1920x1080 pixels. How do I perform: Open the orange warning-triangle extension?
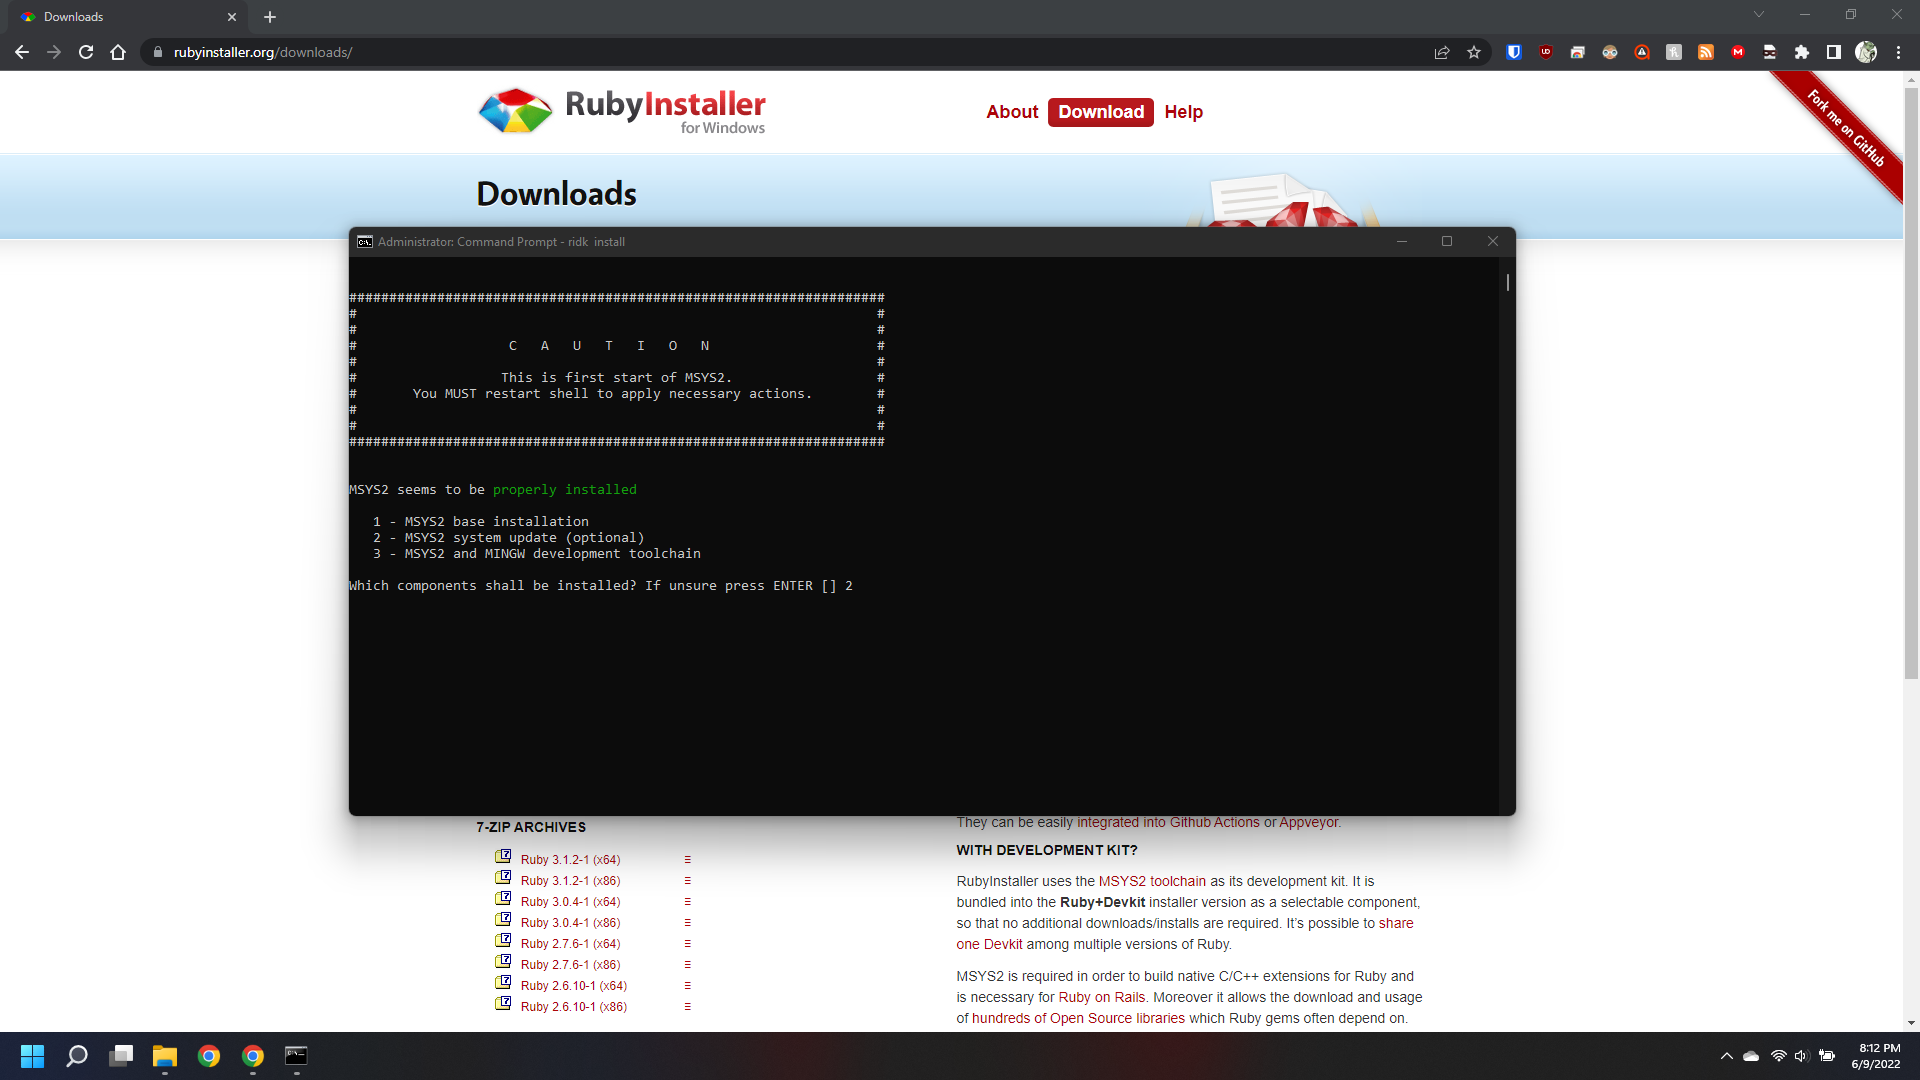tap(1642, 52)
